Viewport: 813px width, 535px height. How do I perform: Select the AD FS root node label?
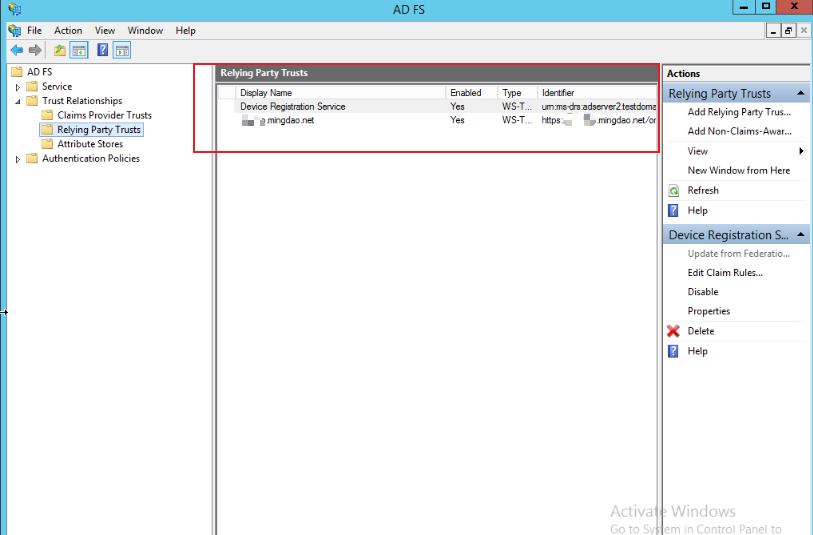pyautogui.click(x=39, y=72)
